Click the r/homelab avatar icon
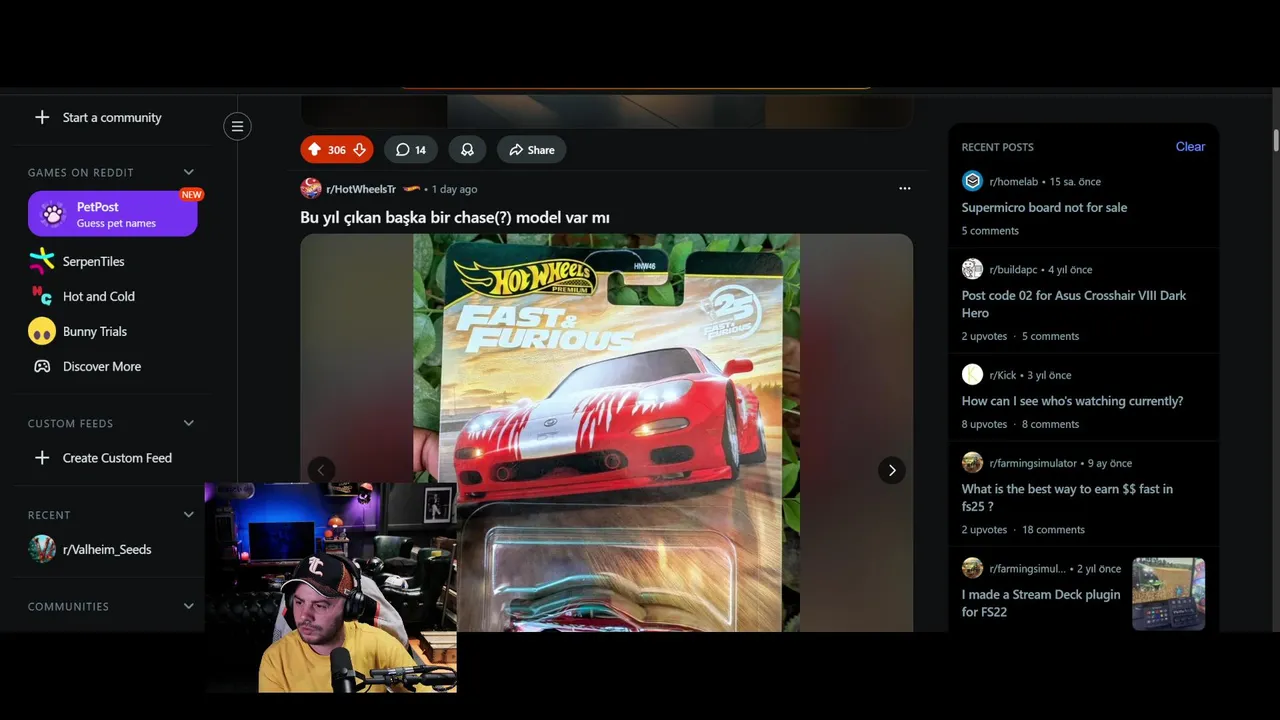This screenshot has height=720, width=1280. point(972,181)
